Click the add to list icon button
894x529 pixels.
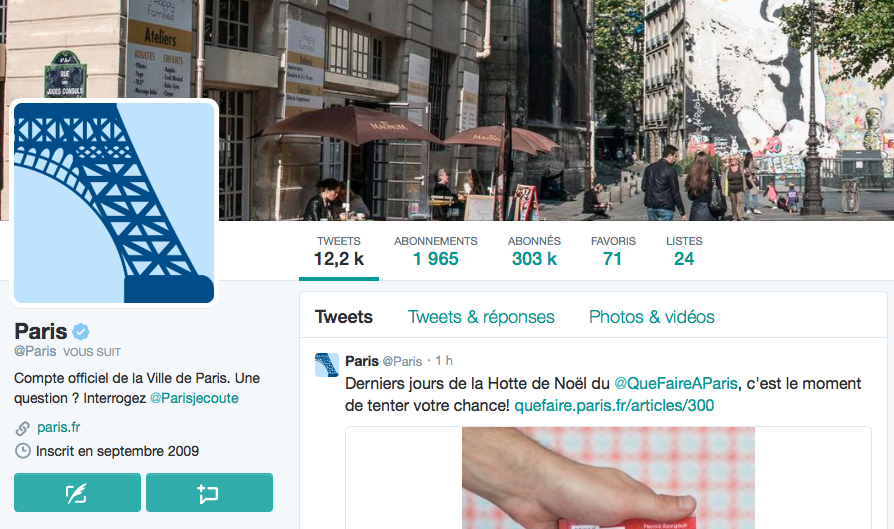pos(209,493)
